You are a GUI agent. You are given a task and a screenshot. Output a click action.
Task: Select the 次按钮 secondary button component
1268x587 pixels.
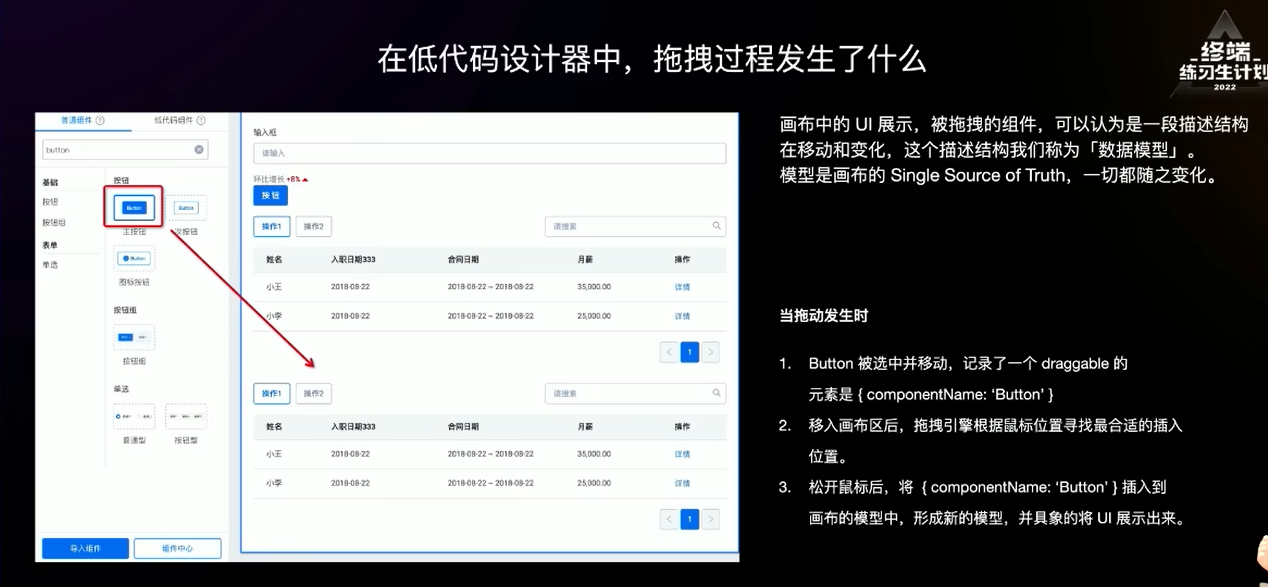click(186, 208)
